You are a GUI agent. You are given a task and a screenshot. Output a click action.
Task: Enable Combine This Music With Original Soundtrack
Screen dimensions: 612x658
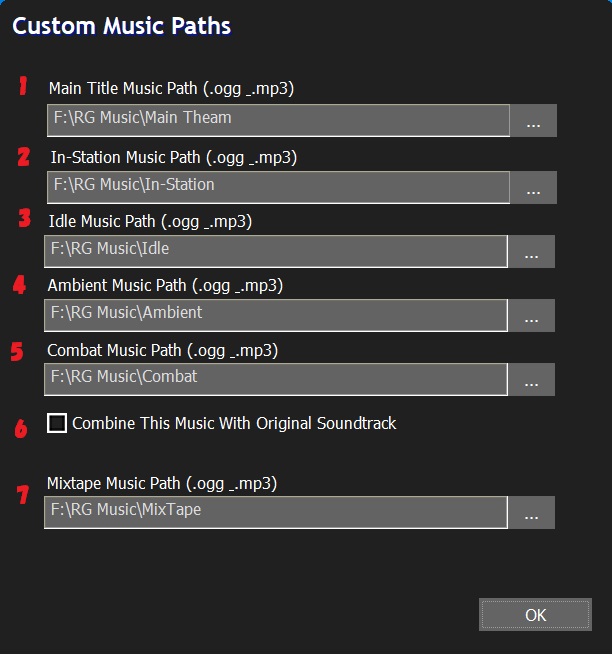[58, 424]
